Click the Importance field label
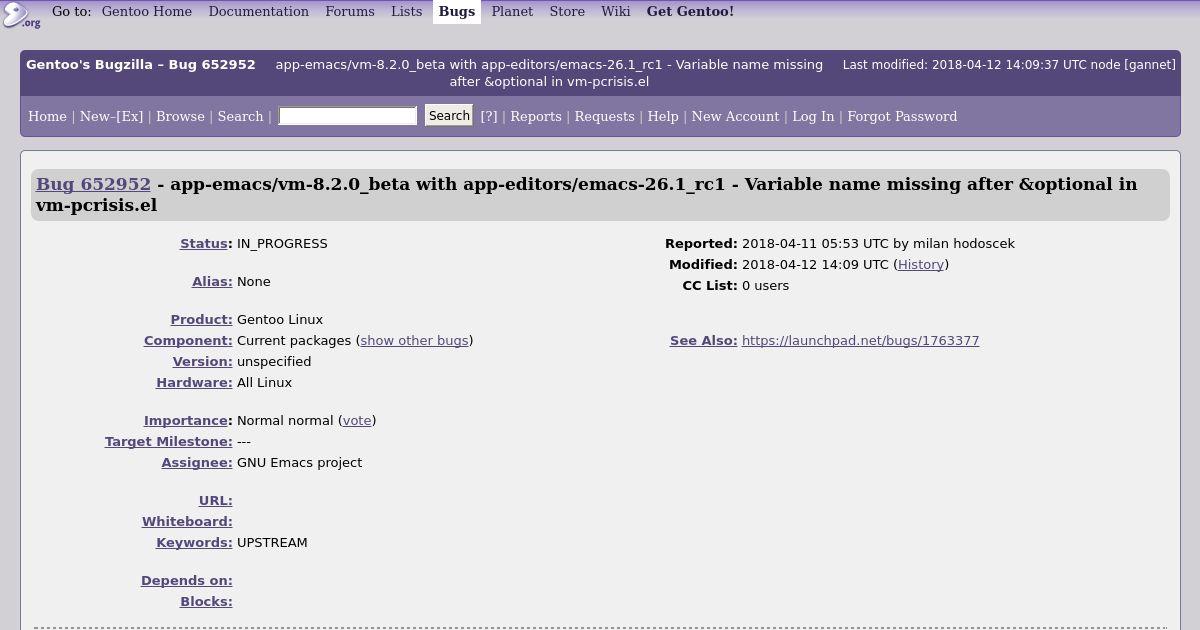The image size is (1200, 630). point(186,420)
